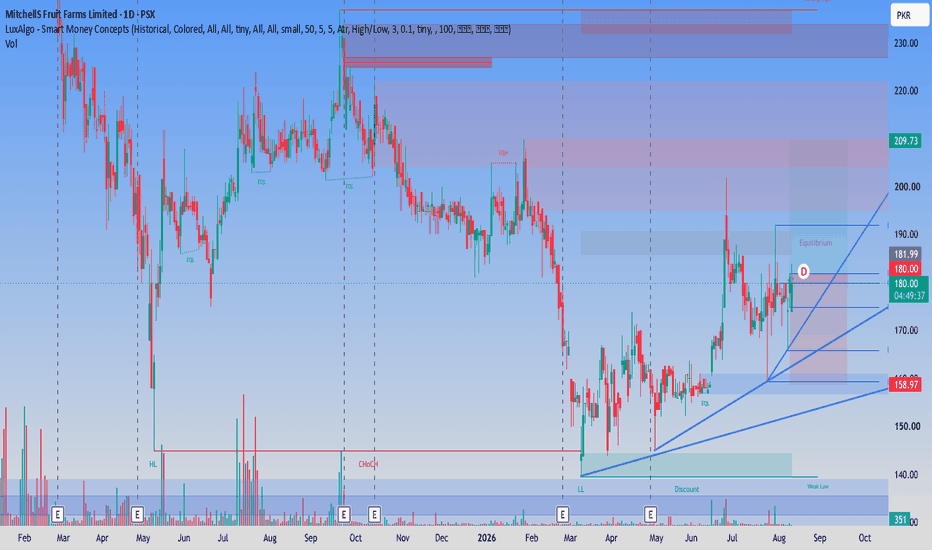The image size is (932, 550).
Task: Click the green 209.73 price label
Action: pyautogui.click(x=906, y=141)
